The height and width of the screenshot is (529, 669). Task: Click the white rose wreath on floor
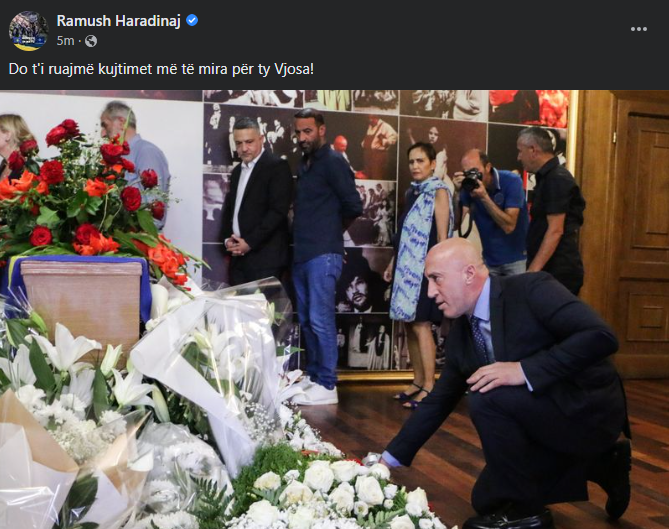(337, 495)
